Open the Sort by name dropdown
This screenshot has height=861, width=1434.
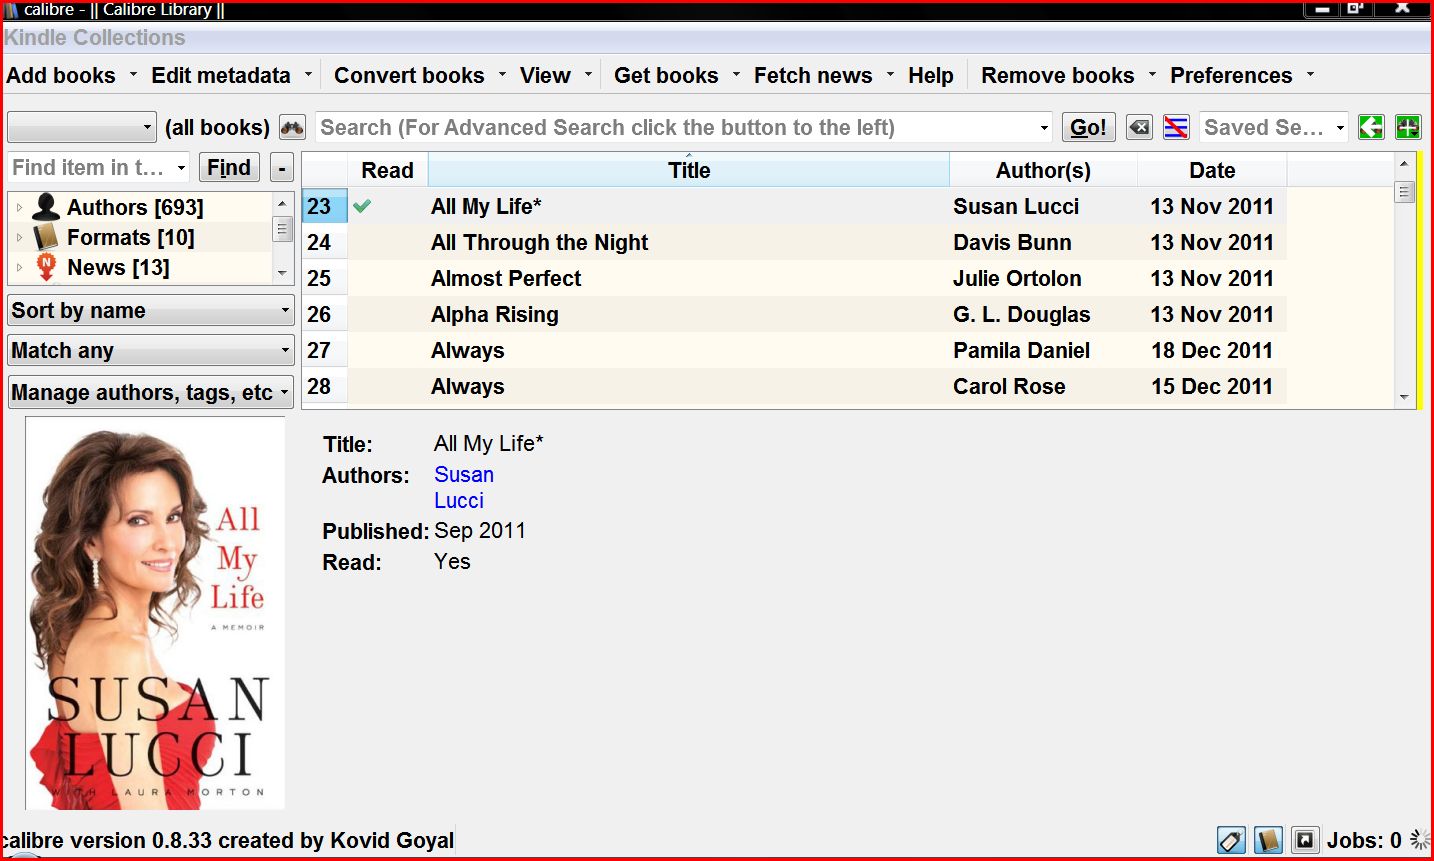pyautogui.click(x=151, y=310)
